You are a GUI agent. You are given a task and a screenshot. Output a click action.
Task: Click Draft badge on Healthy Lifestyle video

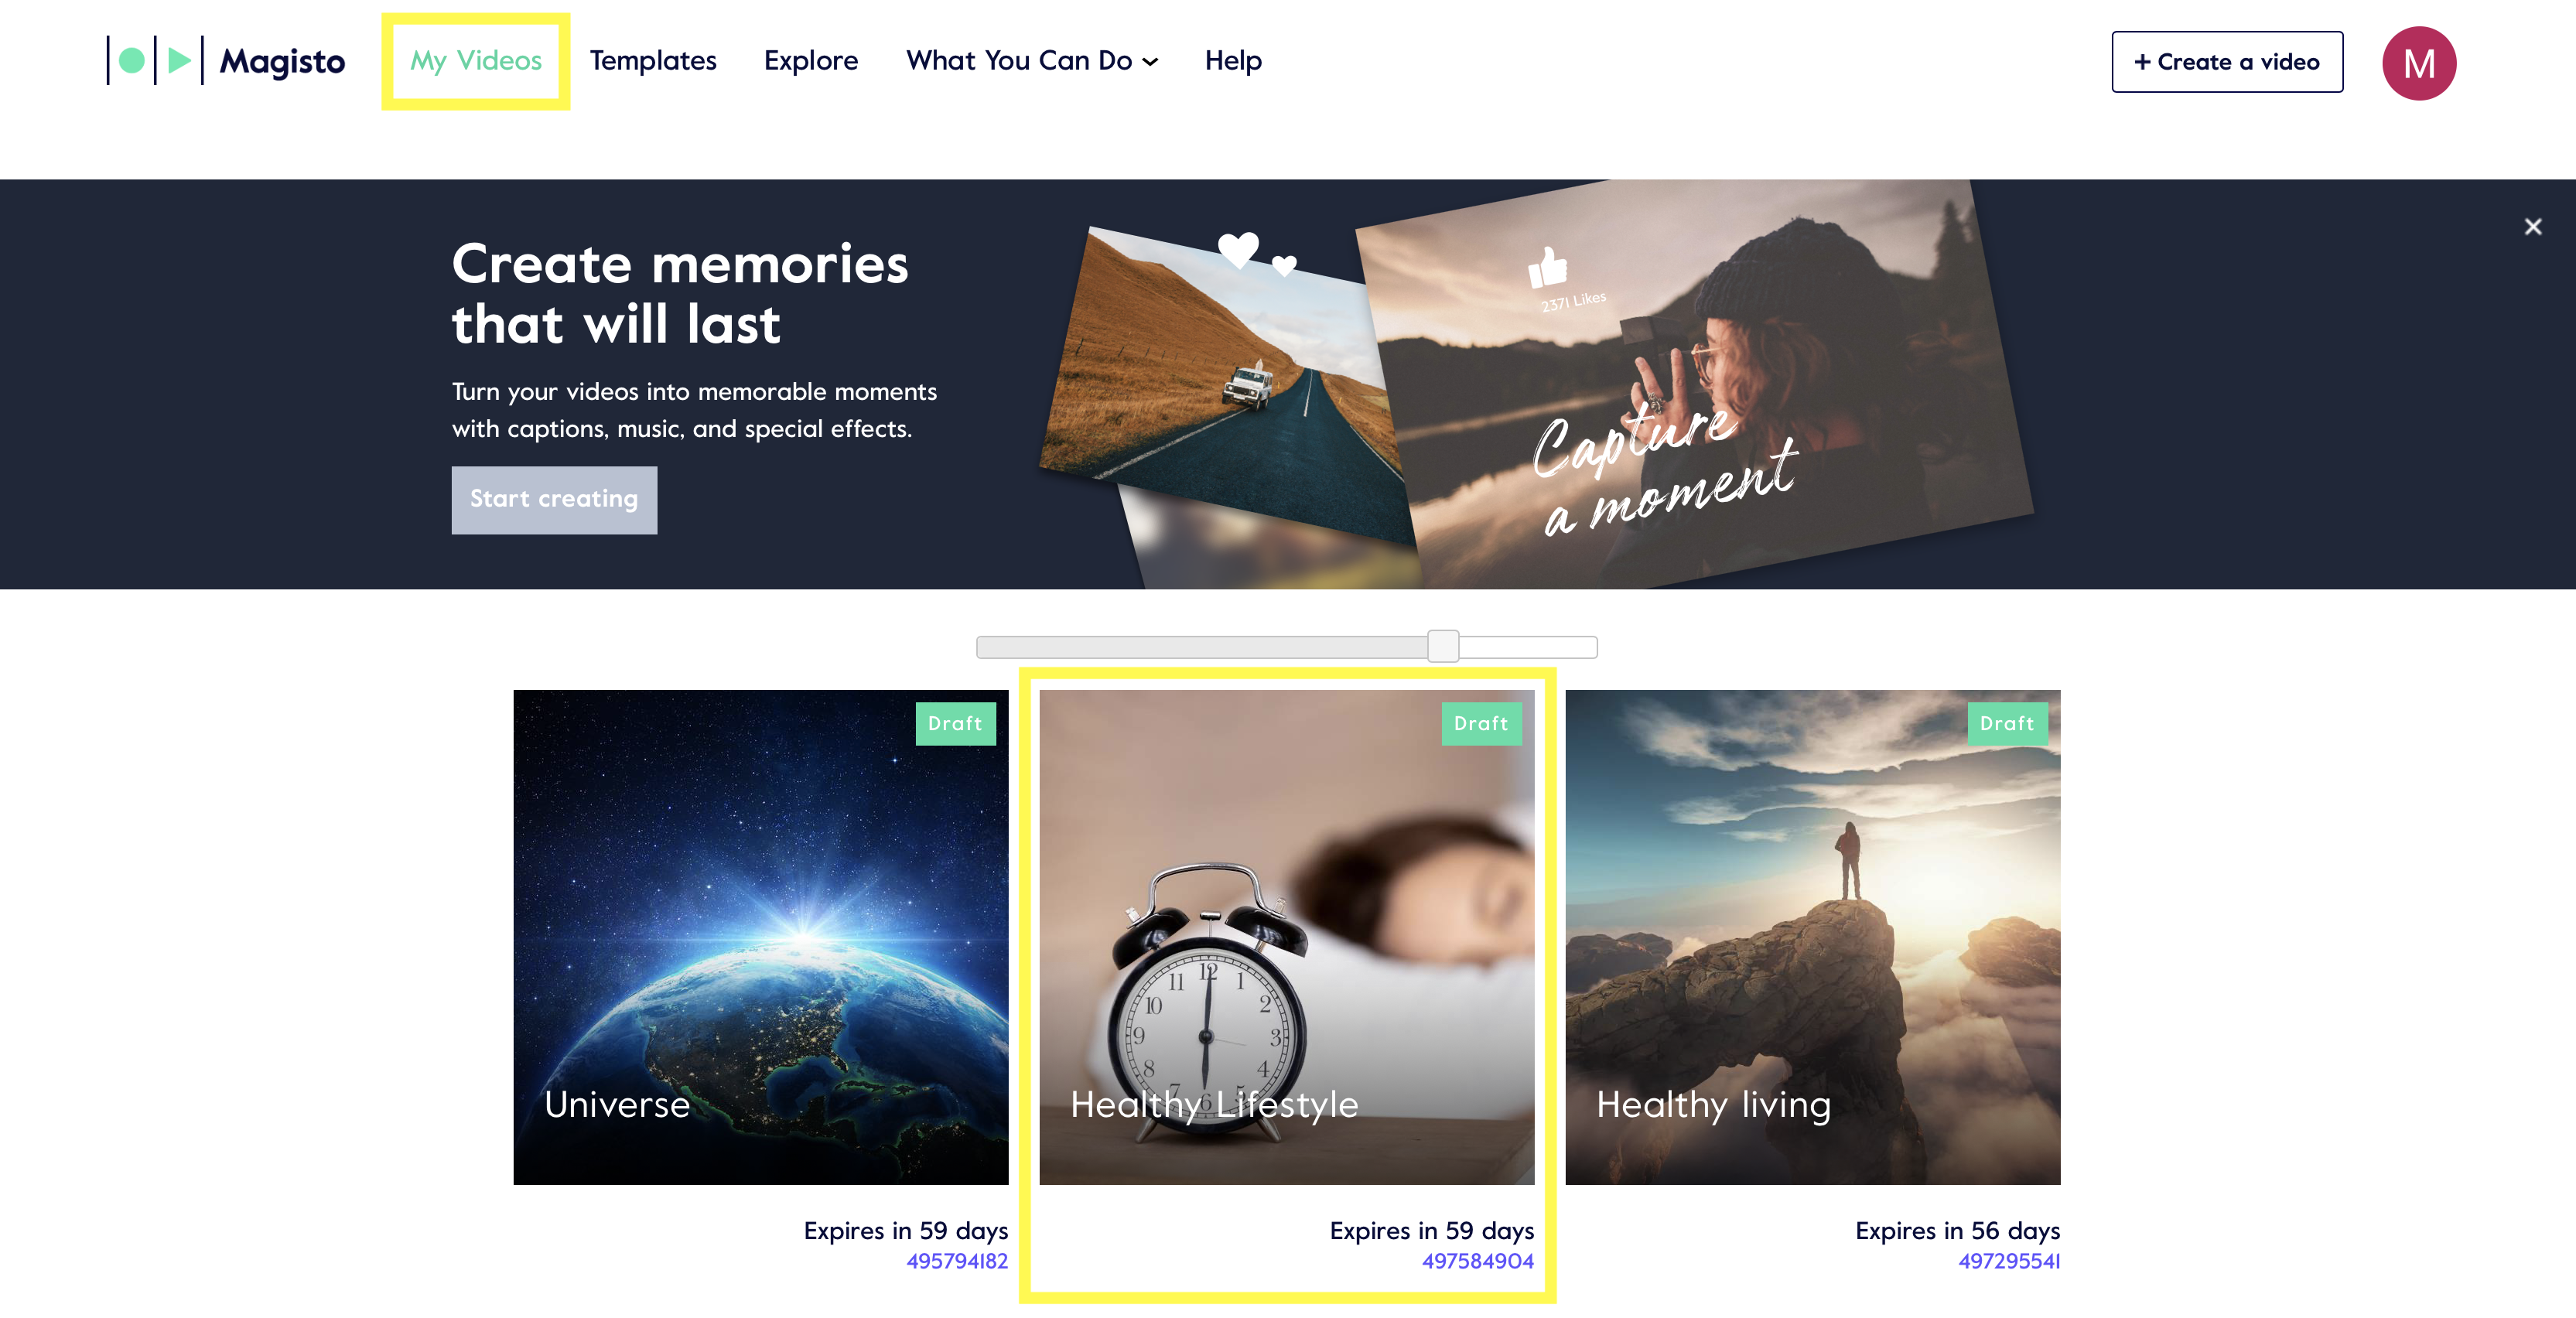click(1481, 723)
